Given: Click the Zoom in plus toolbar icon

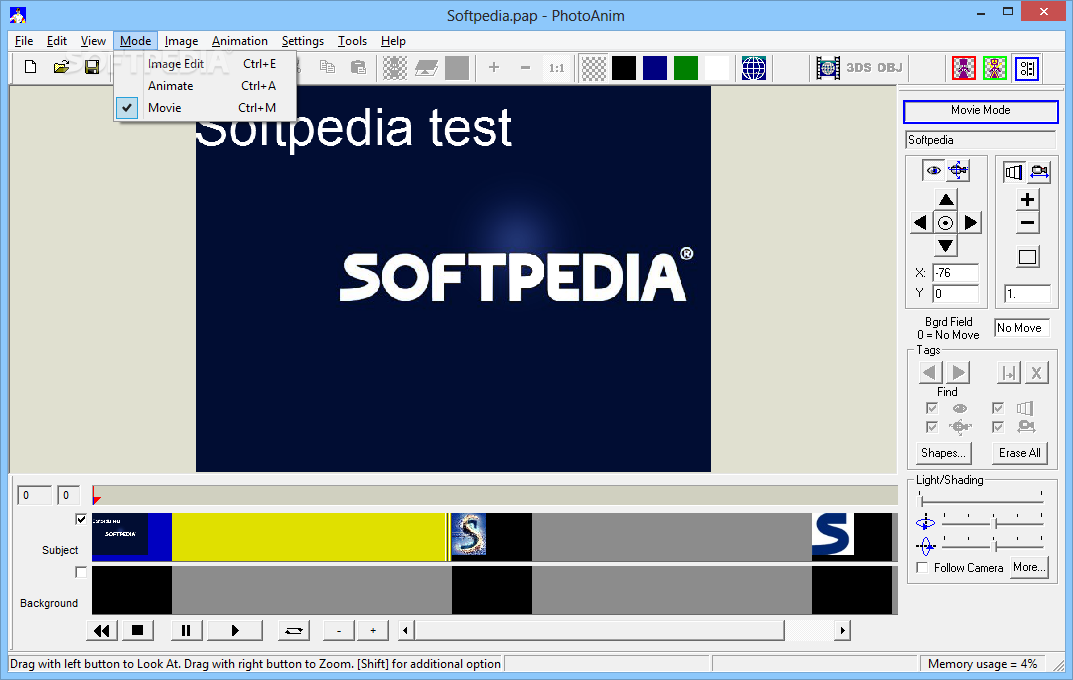Looking at the screenshot, I should (x=493, y=68).
